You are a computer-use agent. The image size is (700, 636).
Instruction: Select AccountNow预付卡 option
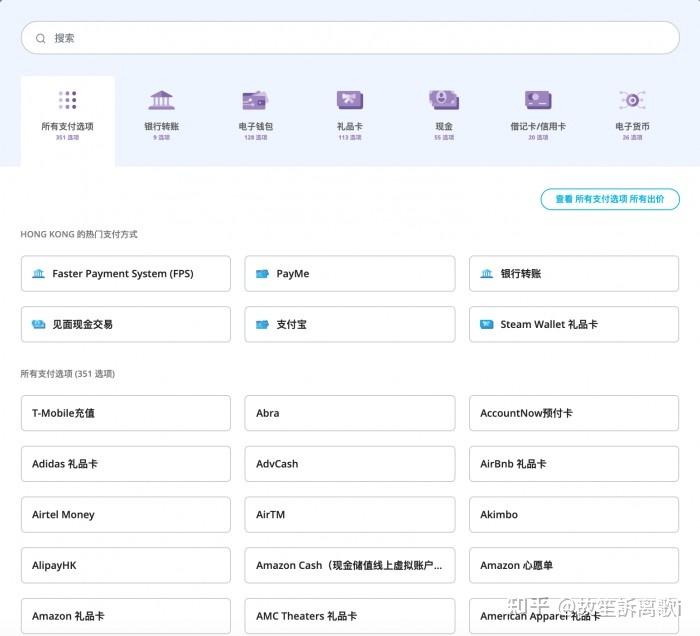pyautogui.click(x=574, y=413)
